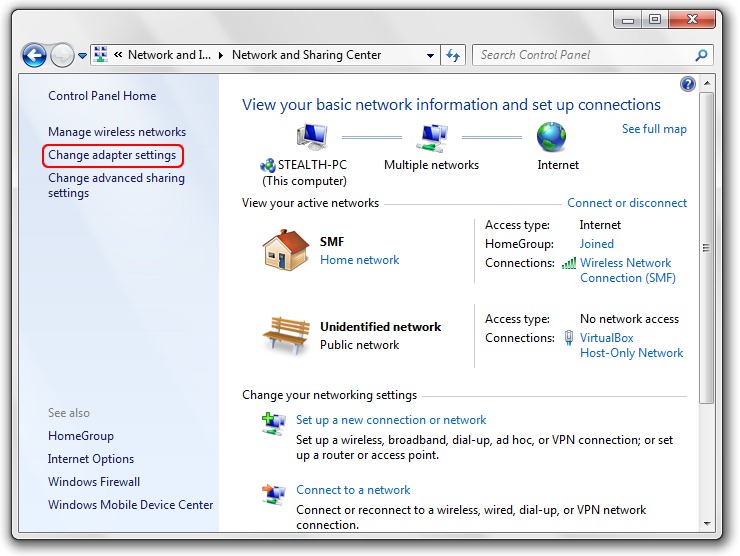Click the Internet globe icon
Viewport: 740px width, 556px height.
pyautogui.click(x=551, y=137)
